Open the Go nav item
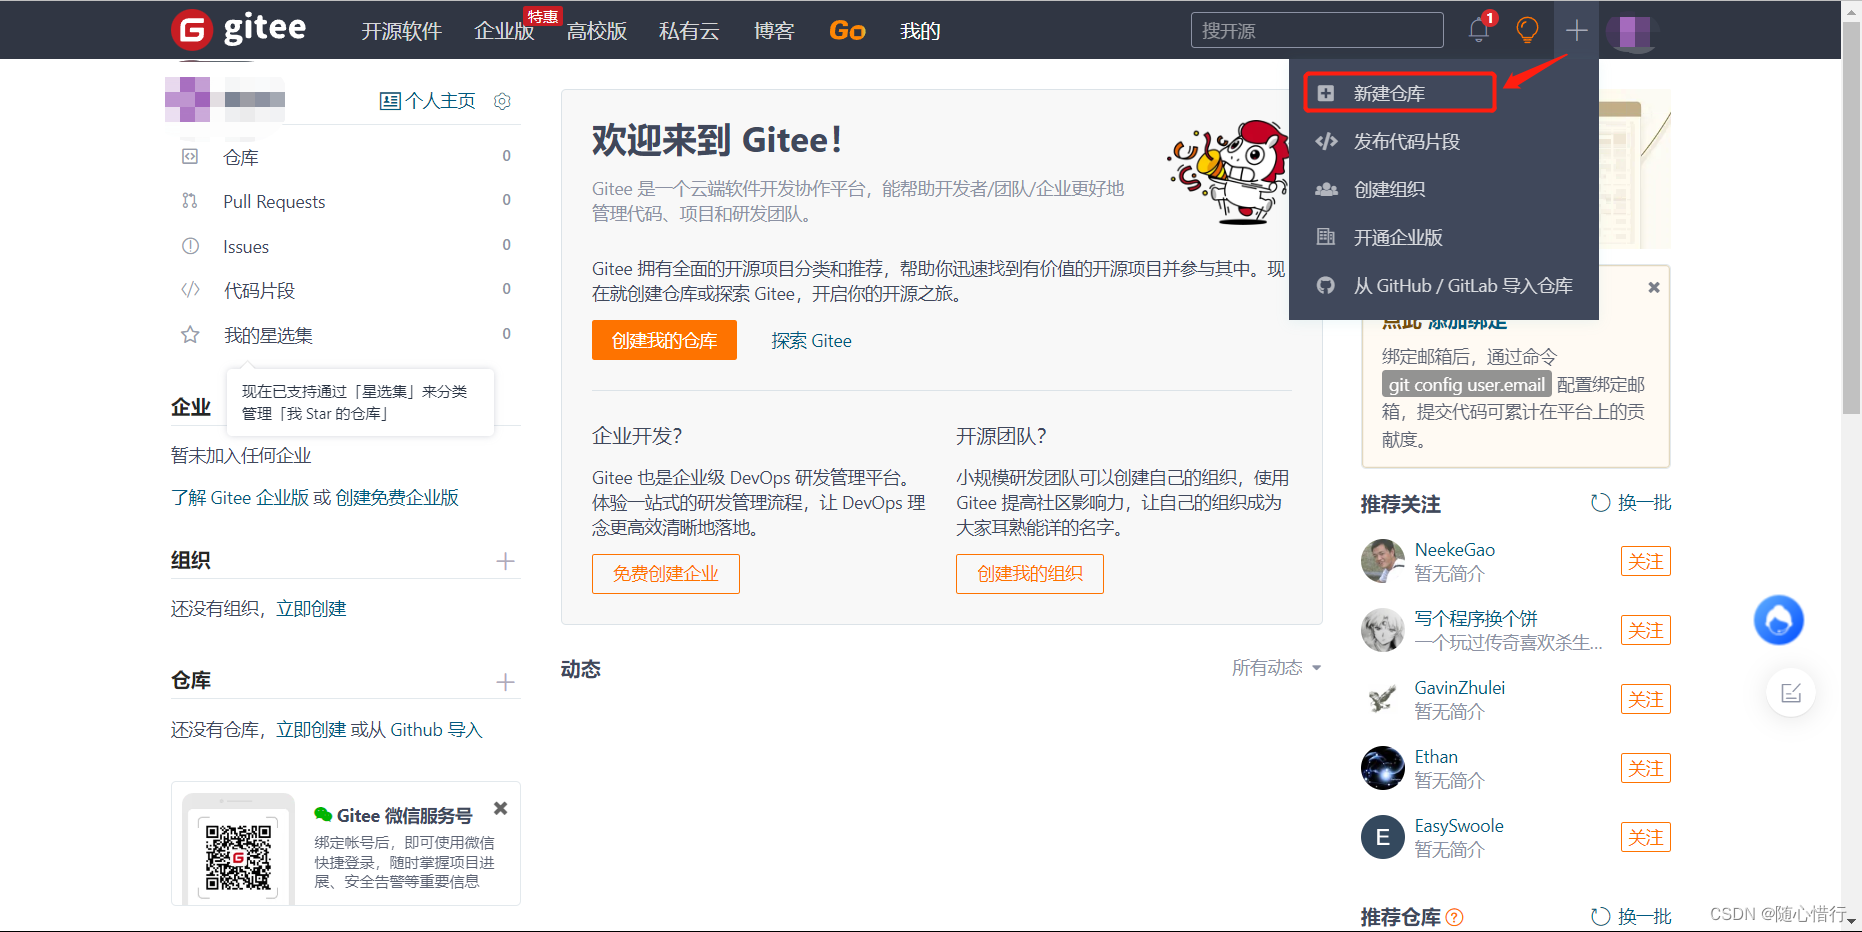 (847, 31)
